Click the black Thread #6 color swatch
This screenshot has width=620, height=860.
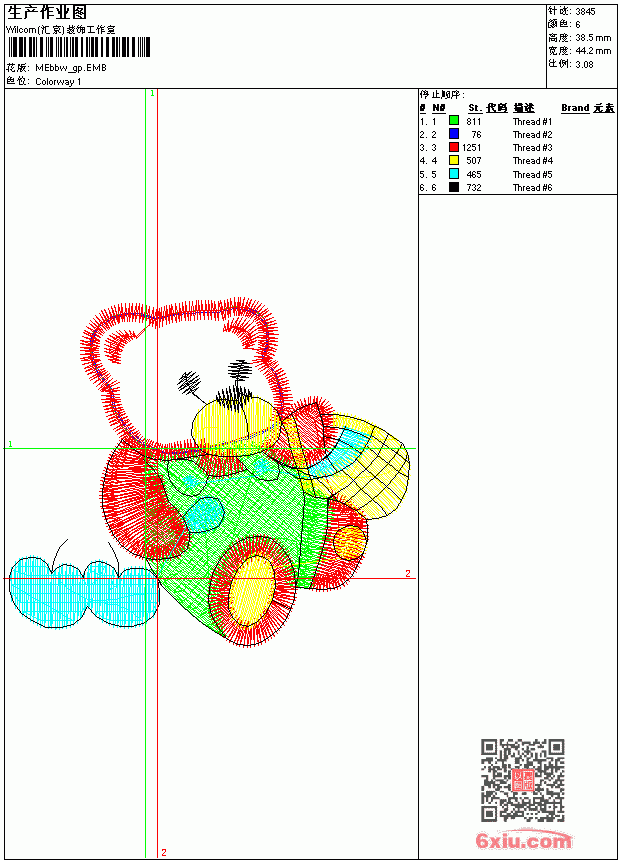tap(454, 187)
